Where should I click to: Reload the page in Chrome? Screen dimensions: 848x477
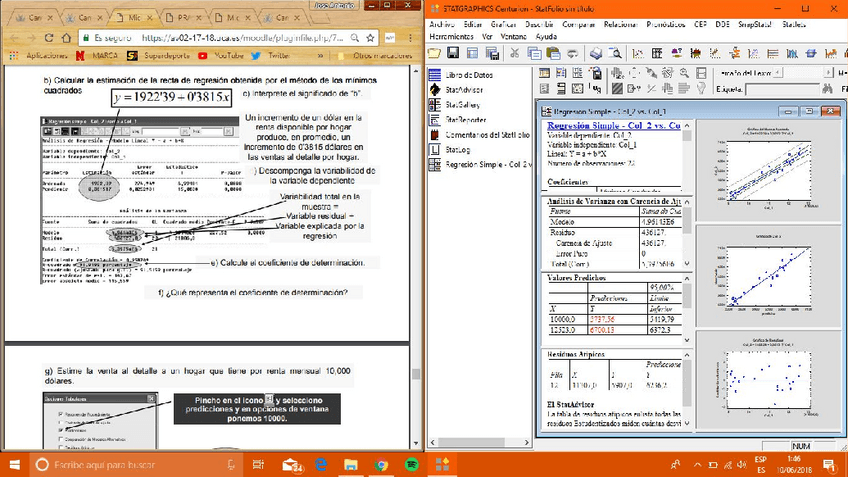point(50,38)
